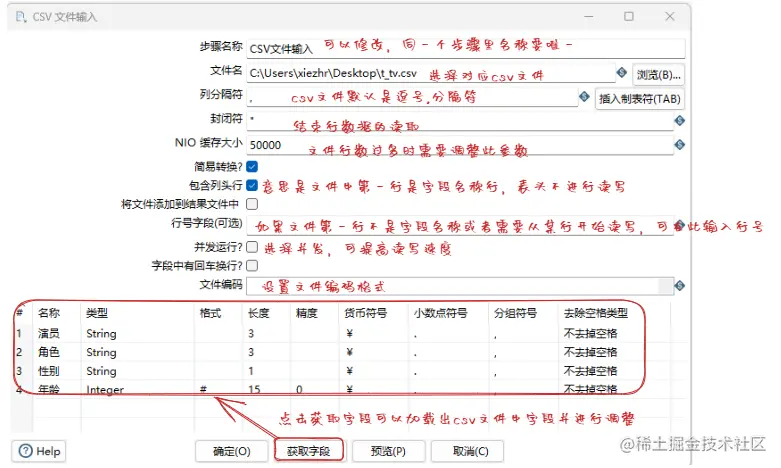Click 货币符号 column header

coord(366,313)
